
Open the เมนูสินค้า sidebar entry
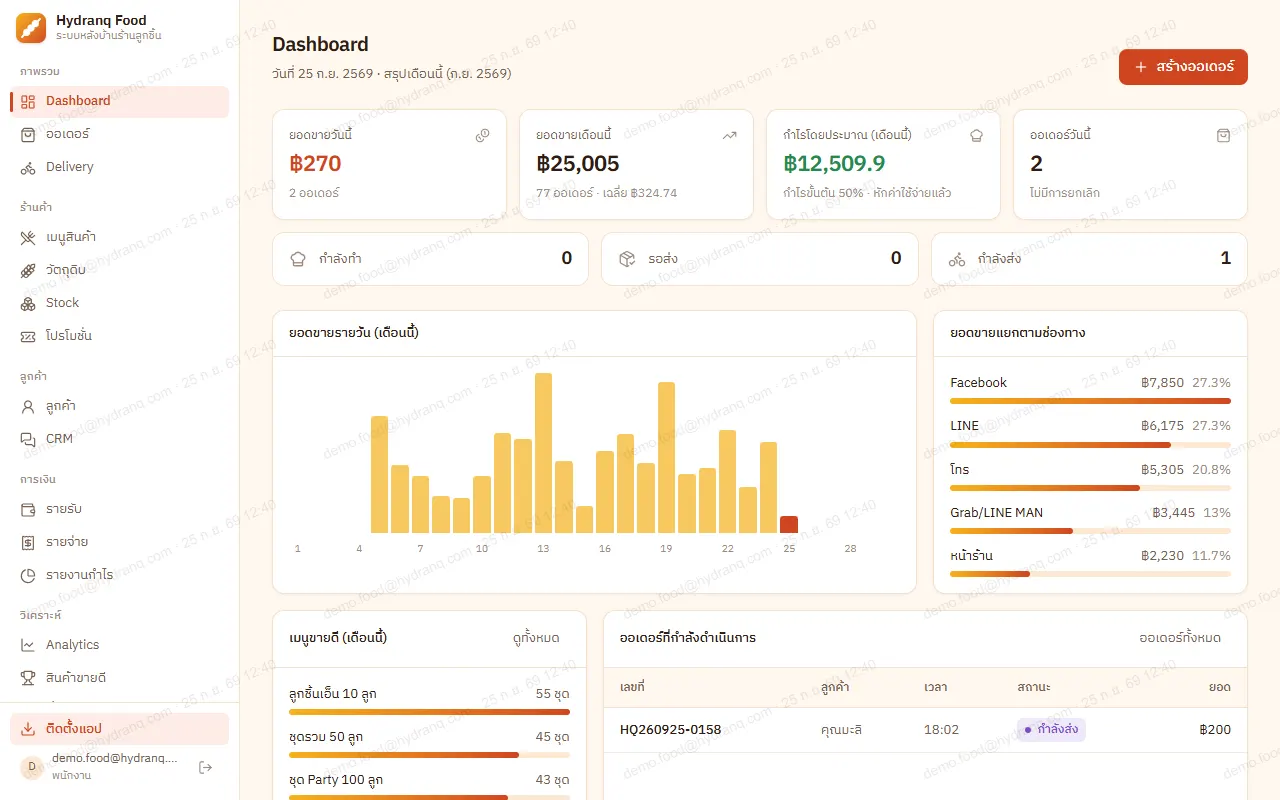click(119, 237)
